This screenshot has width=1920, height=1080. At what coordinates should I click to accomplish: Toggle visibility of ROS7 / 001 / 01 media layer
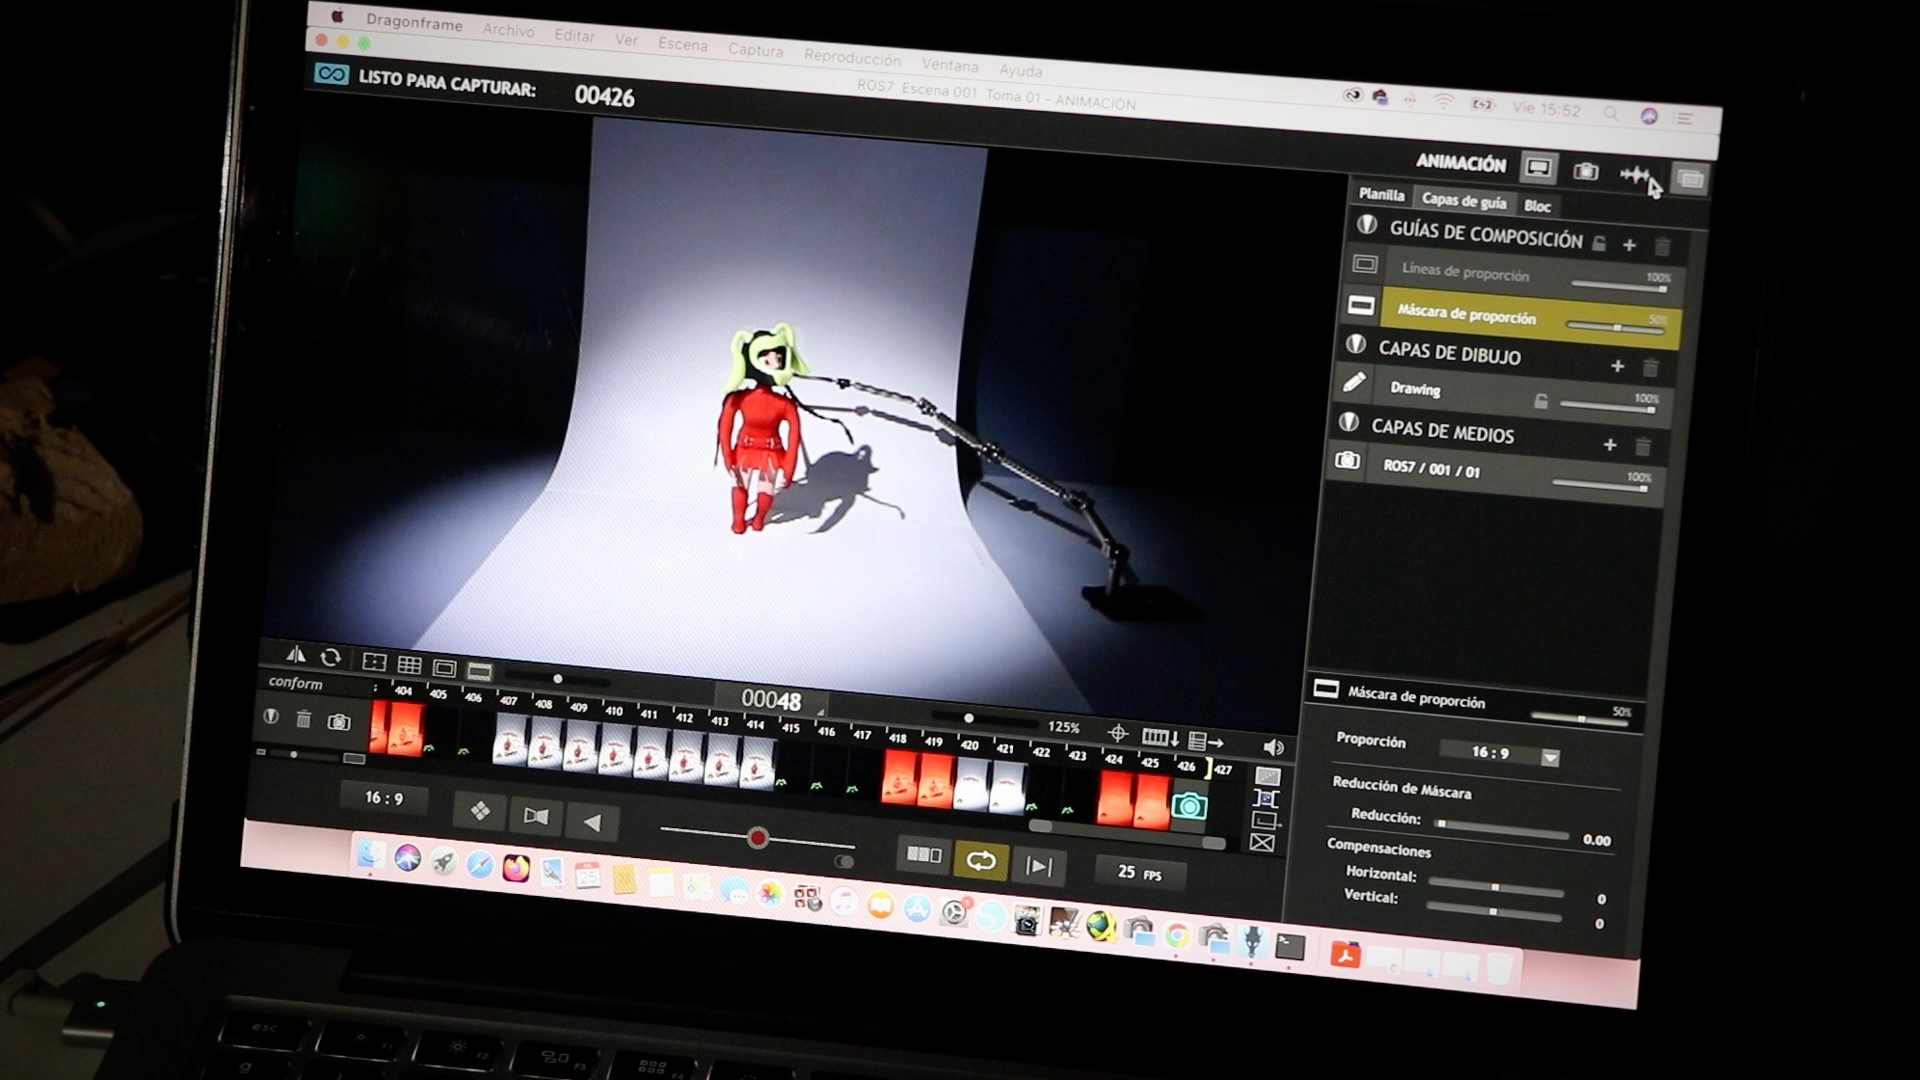point(1347,461)
